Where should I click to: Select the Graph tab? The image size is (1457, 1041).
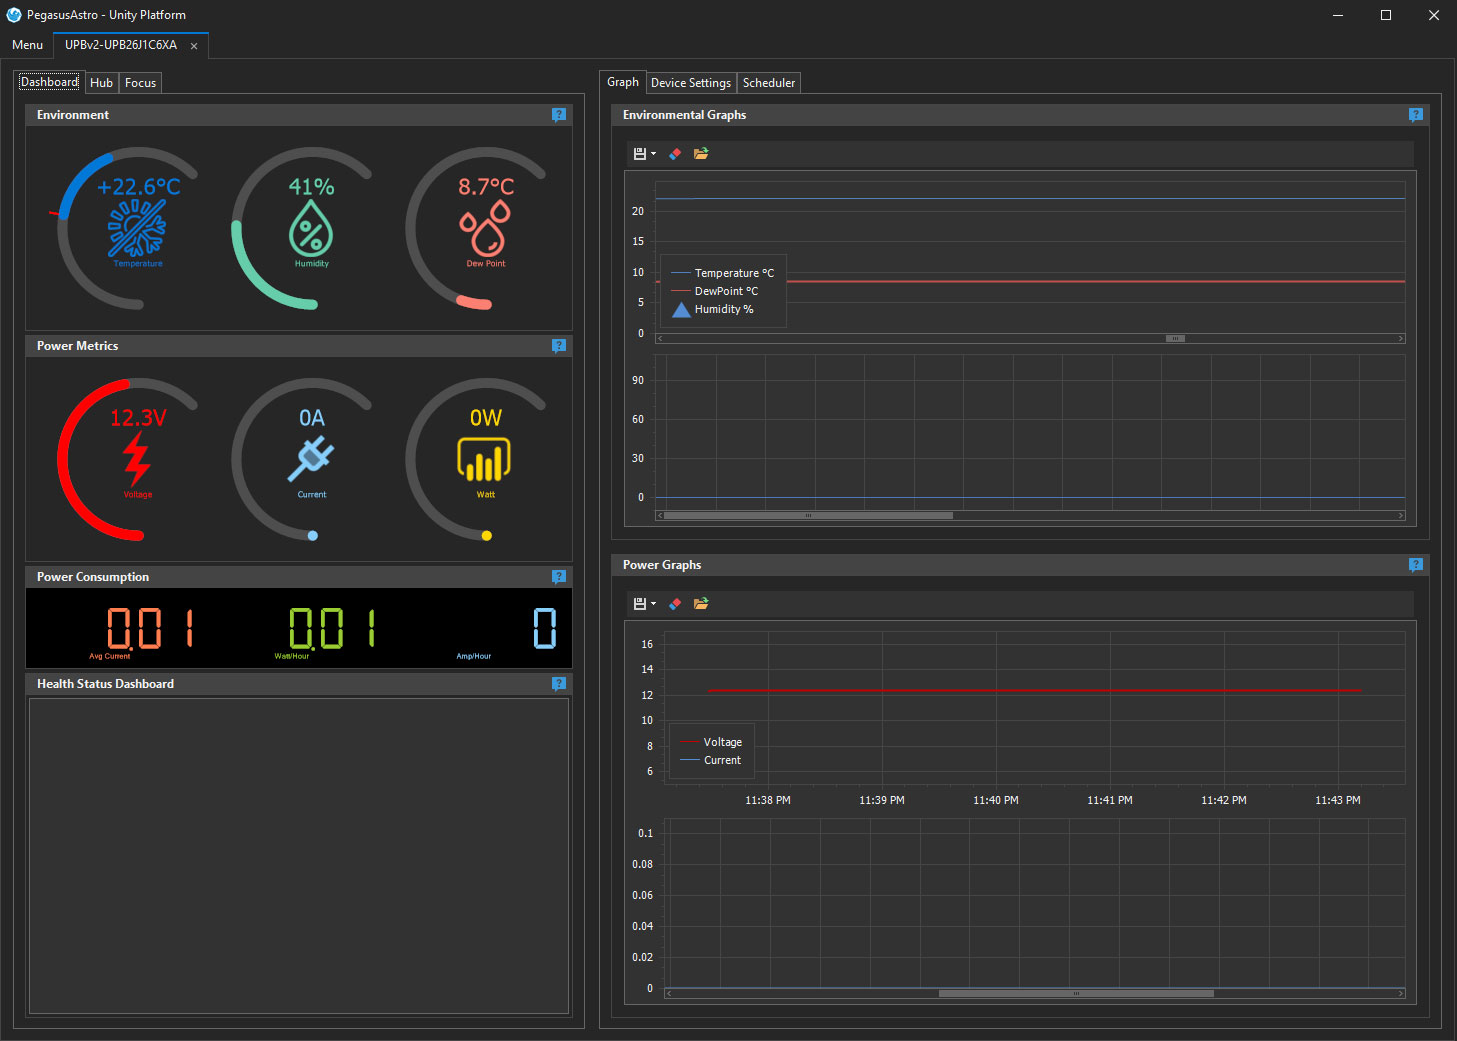tap(622, 82)
